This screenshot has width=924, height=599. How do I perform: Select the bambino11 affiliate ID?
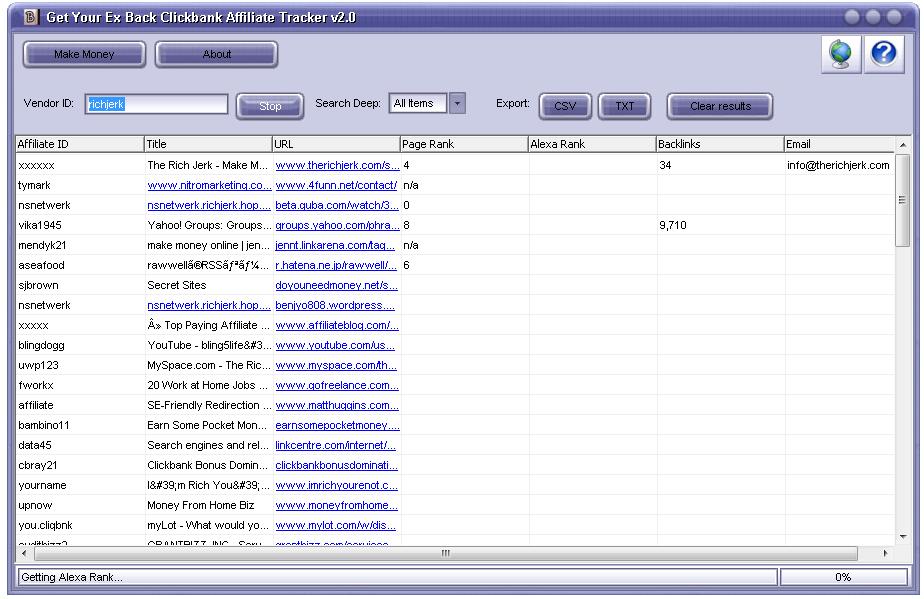(44, 426)
